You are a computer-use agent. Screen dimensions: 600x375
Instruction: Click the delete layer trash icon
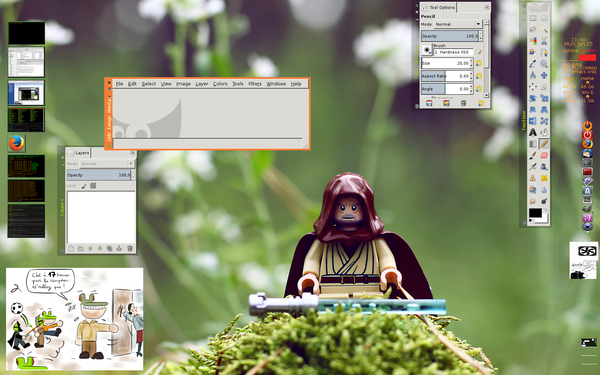coord(130,249)
